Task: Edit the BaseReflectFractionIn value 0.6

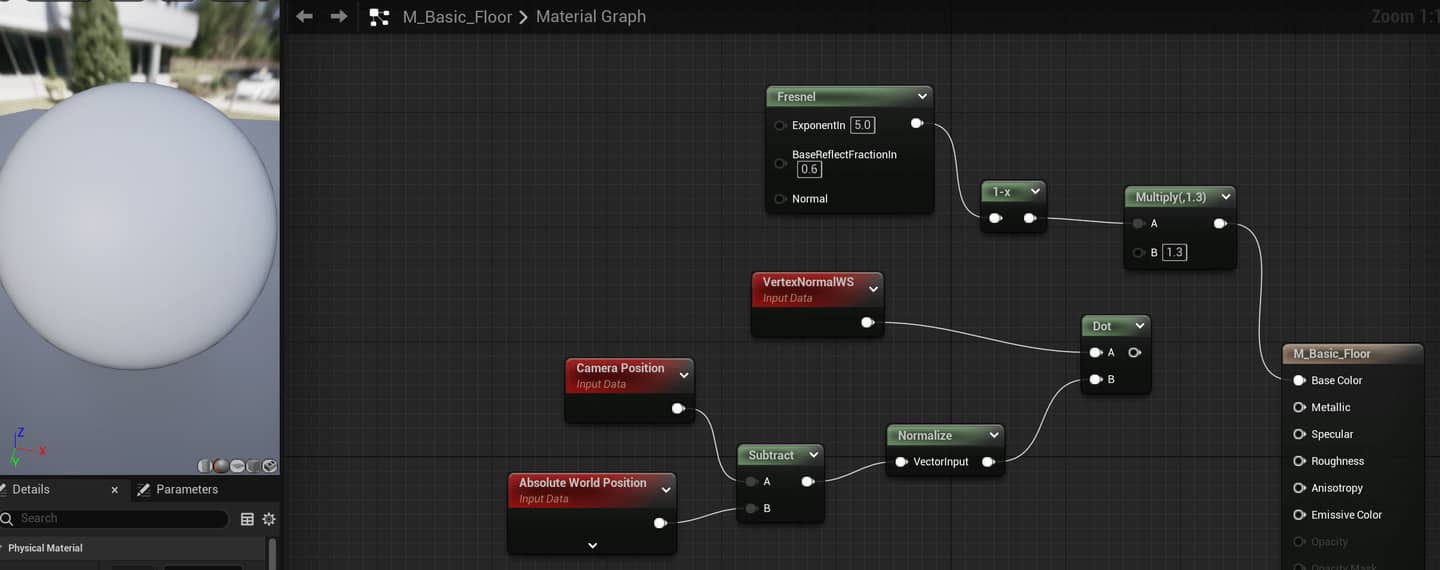Action: tap(809, 169)
